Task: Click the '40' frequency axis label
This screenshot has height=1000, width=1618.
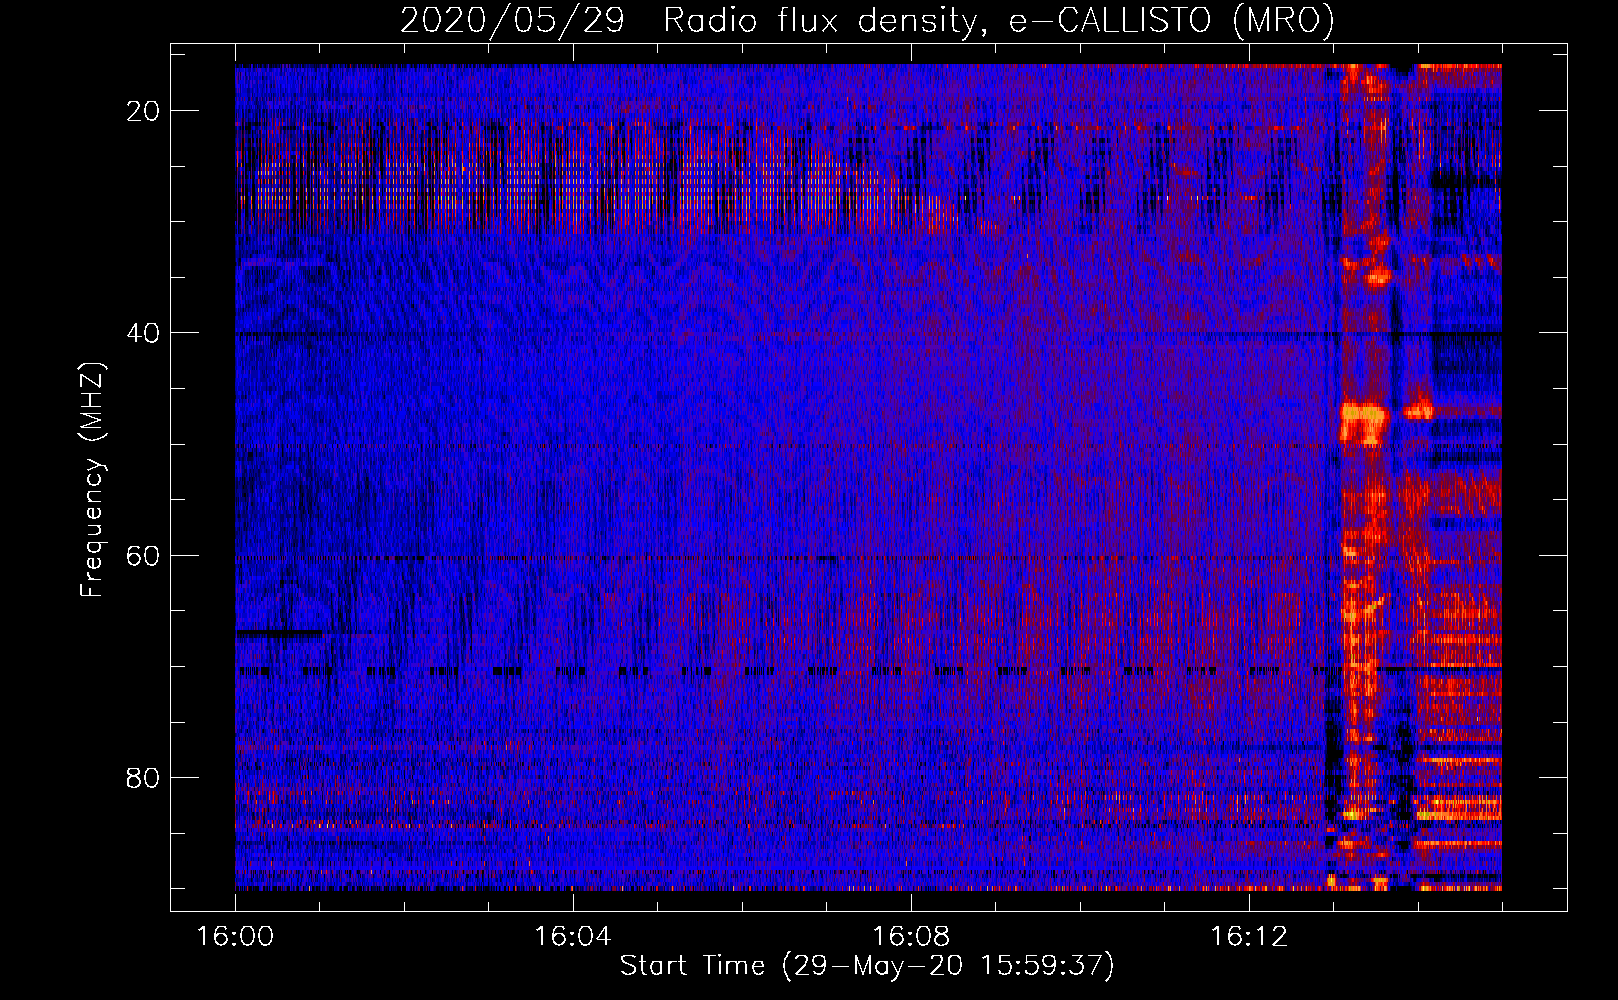Action: tap(143, 333)
